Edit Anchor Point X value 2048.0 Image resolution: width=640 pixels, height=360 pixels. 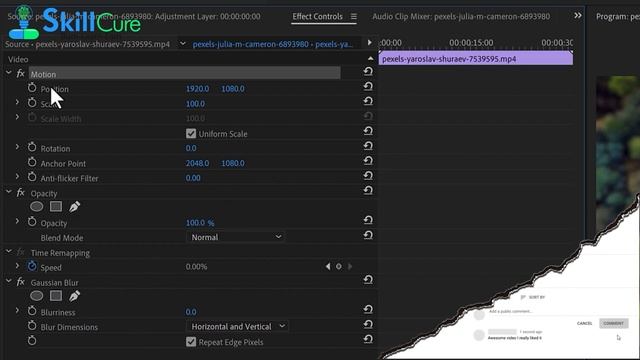198,163
